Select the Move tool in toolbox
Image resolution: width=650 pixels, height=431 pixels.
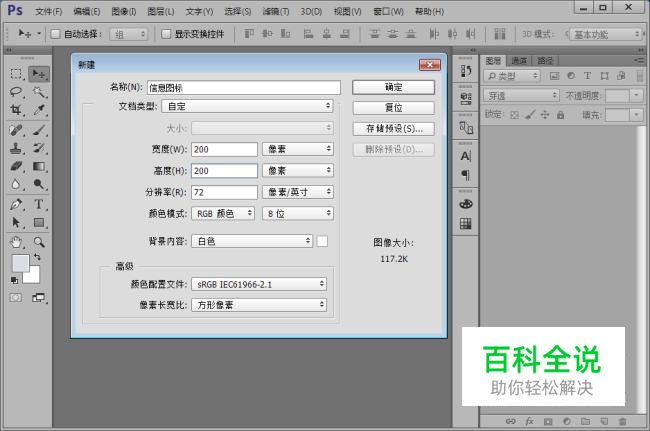click(x=39, y=74)
